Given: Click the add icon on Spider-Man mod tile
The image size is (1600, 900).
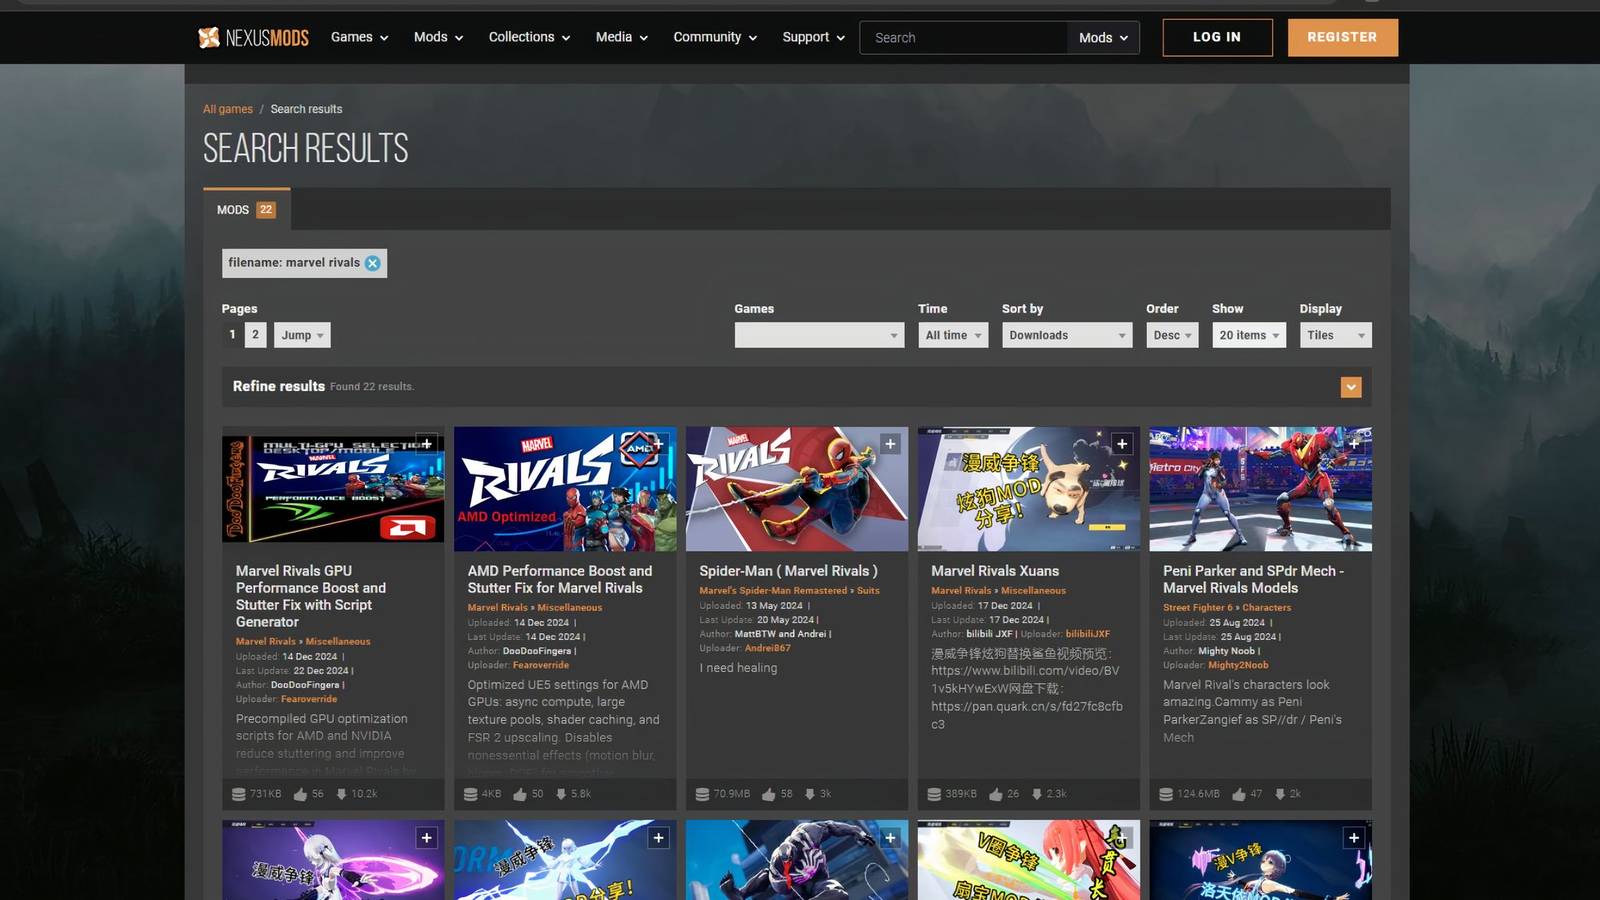Looking at the screenshot, I should coord(890,444).
